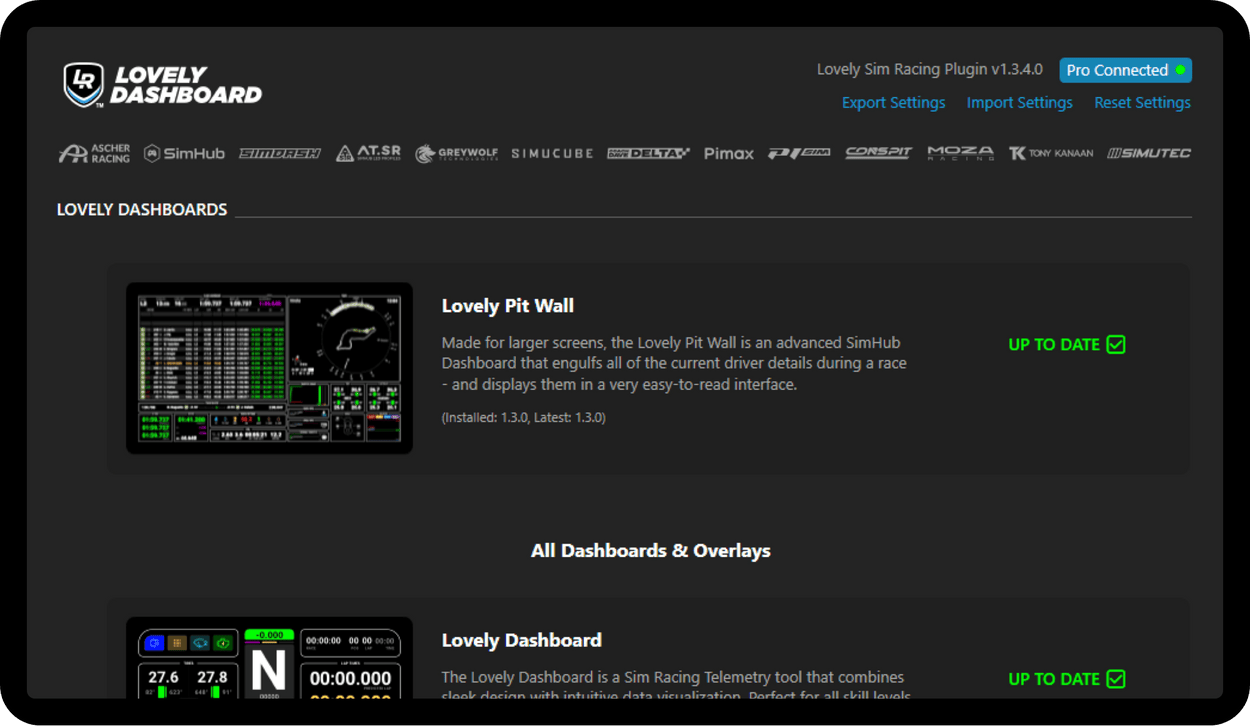The width and height of the screenshot is (1250, 726).
Task: Click the Import Settings link
Action: point(1019,102)
